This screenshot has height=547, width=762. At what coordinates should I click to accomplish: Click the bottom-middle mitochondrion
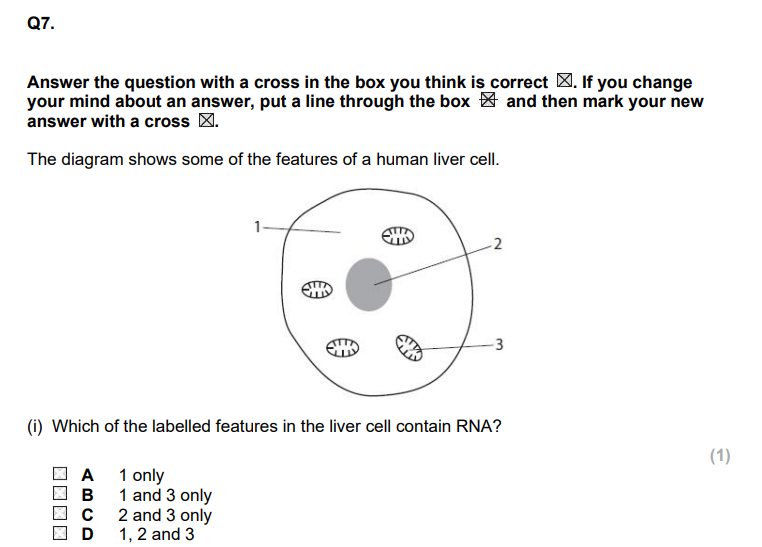pos(342,348)
